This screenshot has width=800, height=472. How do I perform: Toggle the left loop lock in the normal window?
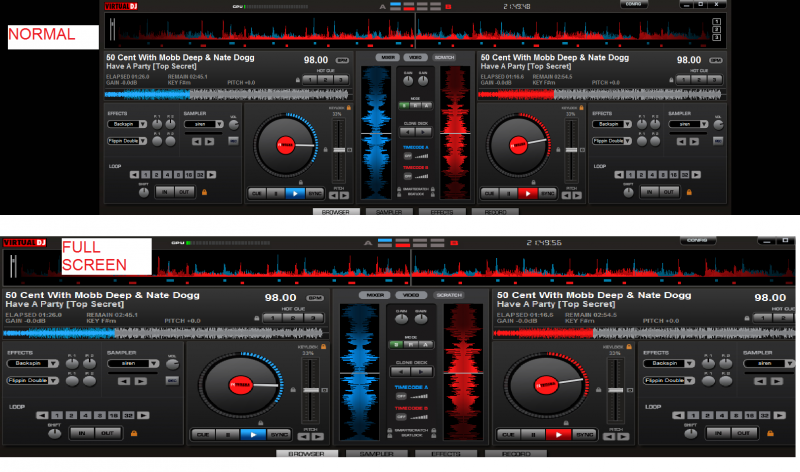tap(205, 192)
